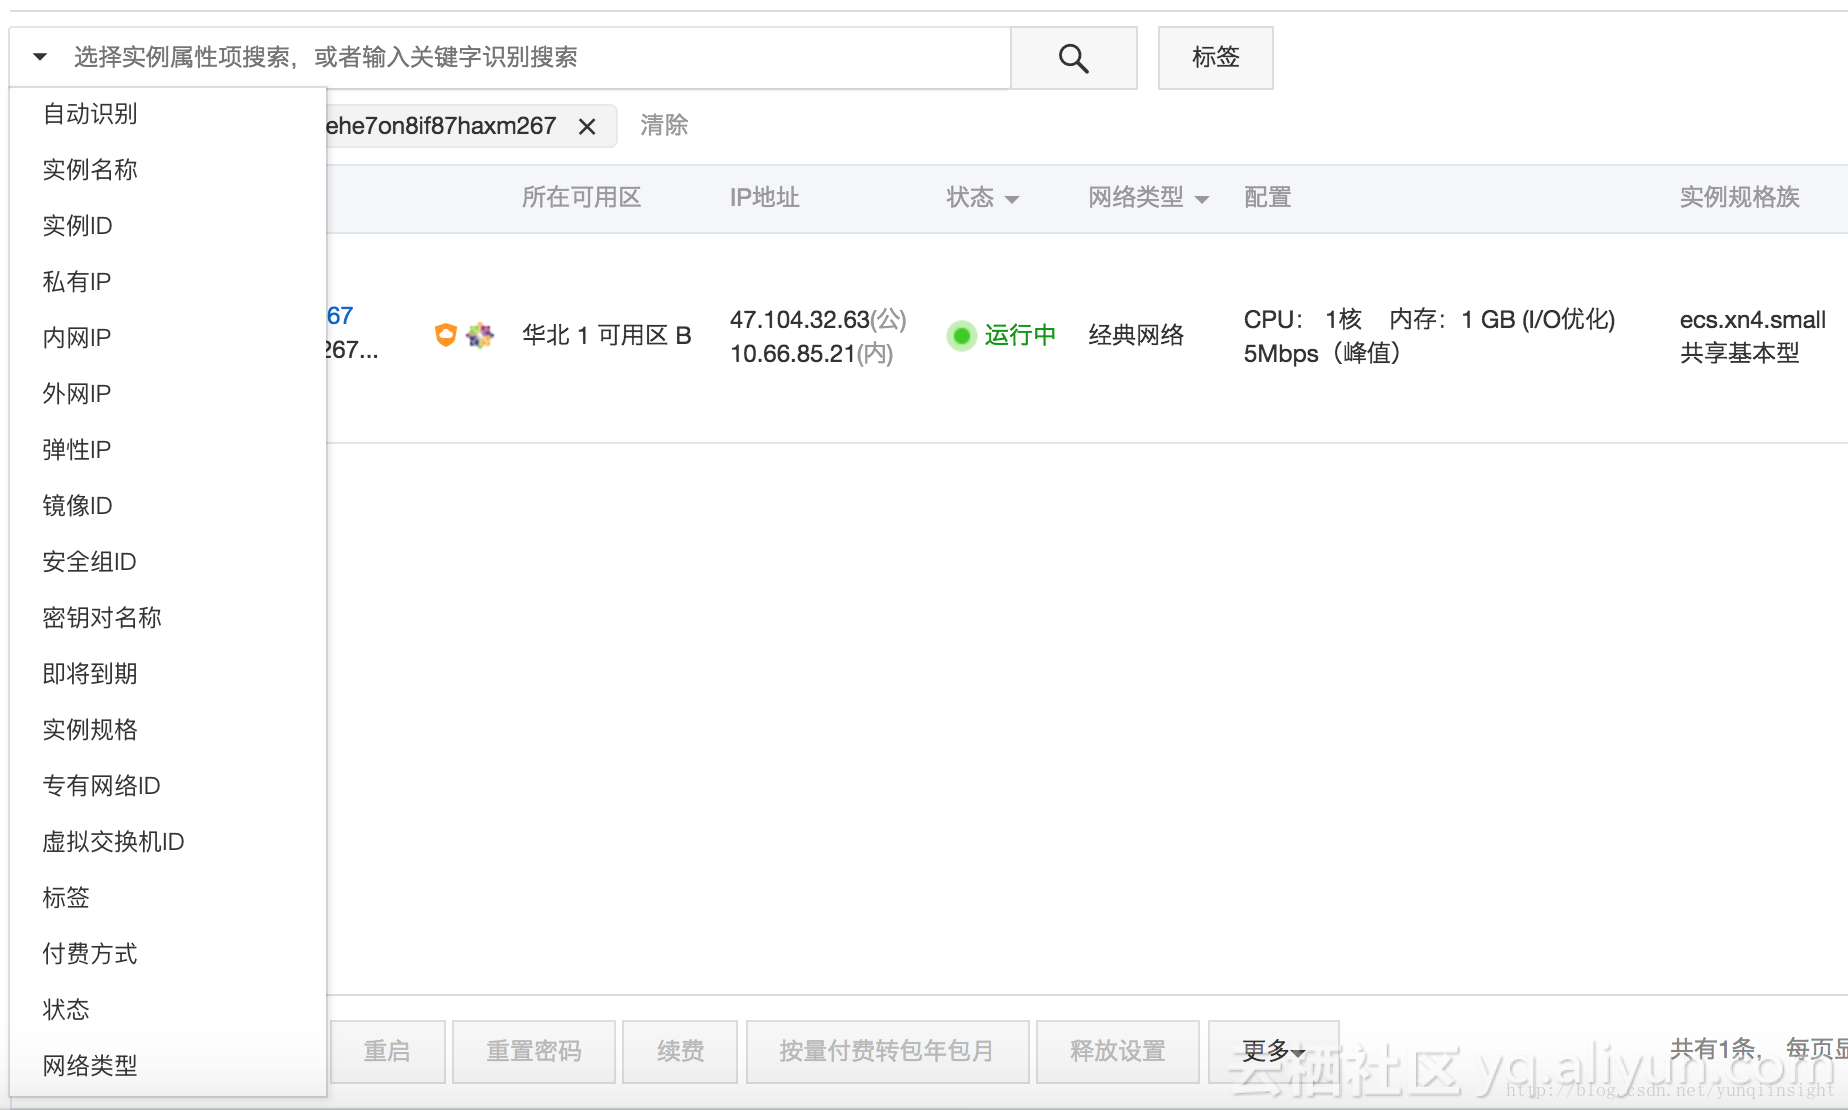
Task: Click the colorful icon beside the shield
Action: click(480, 335)
